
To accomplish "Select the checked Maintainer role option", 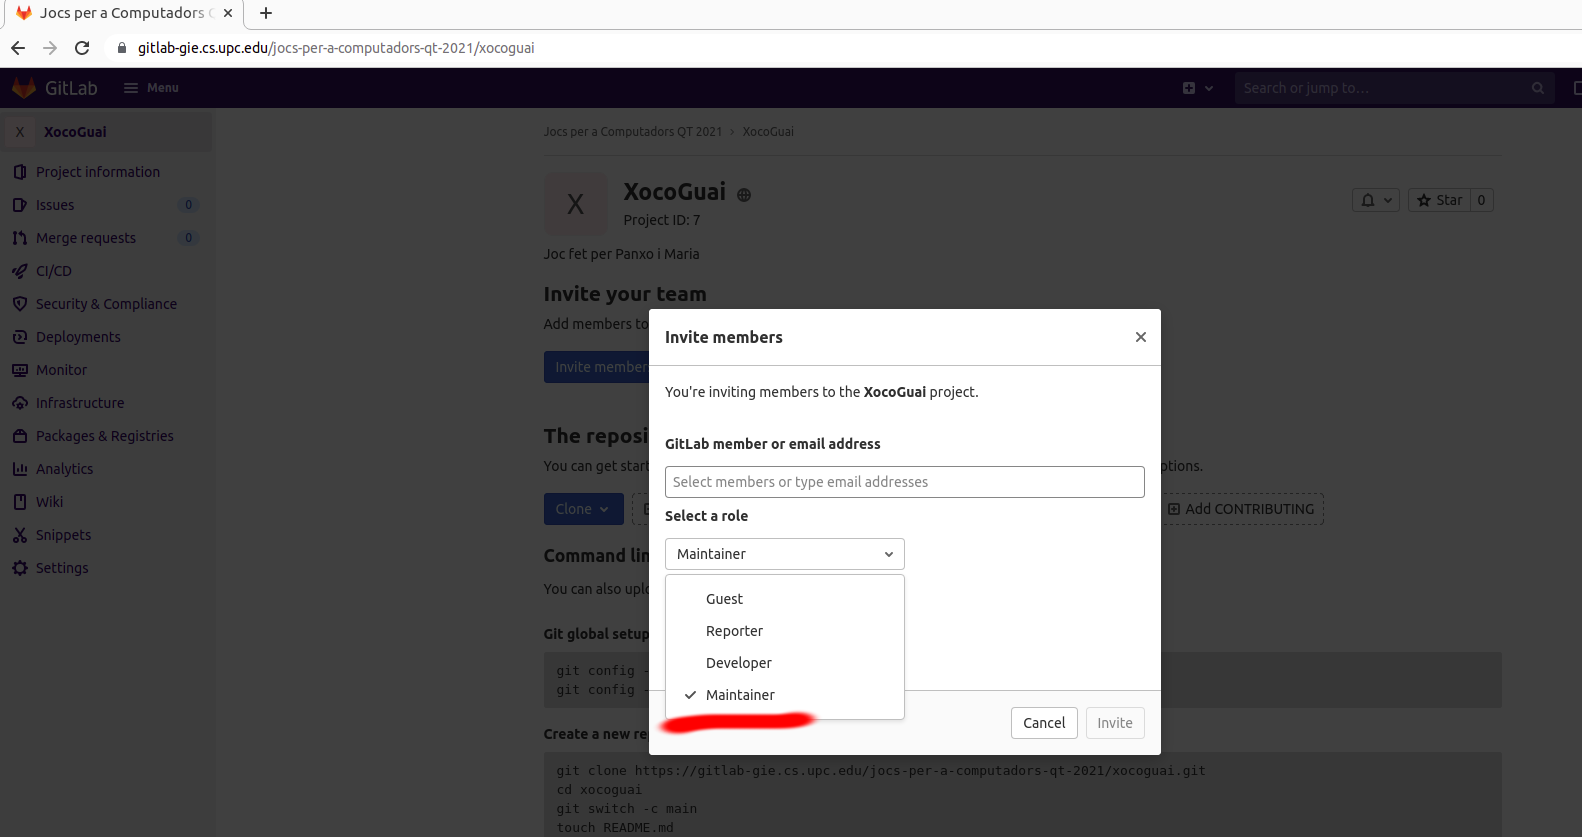I will coord(785,695).
